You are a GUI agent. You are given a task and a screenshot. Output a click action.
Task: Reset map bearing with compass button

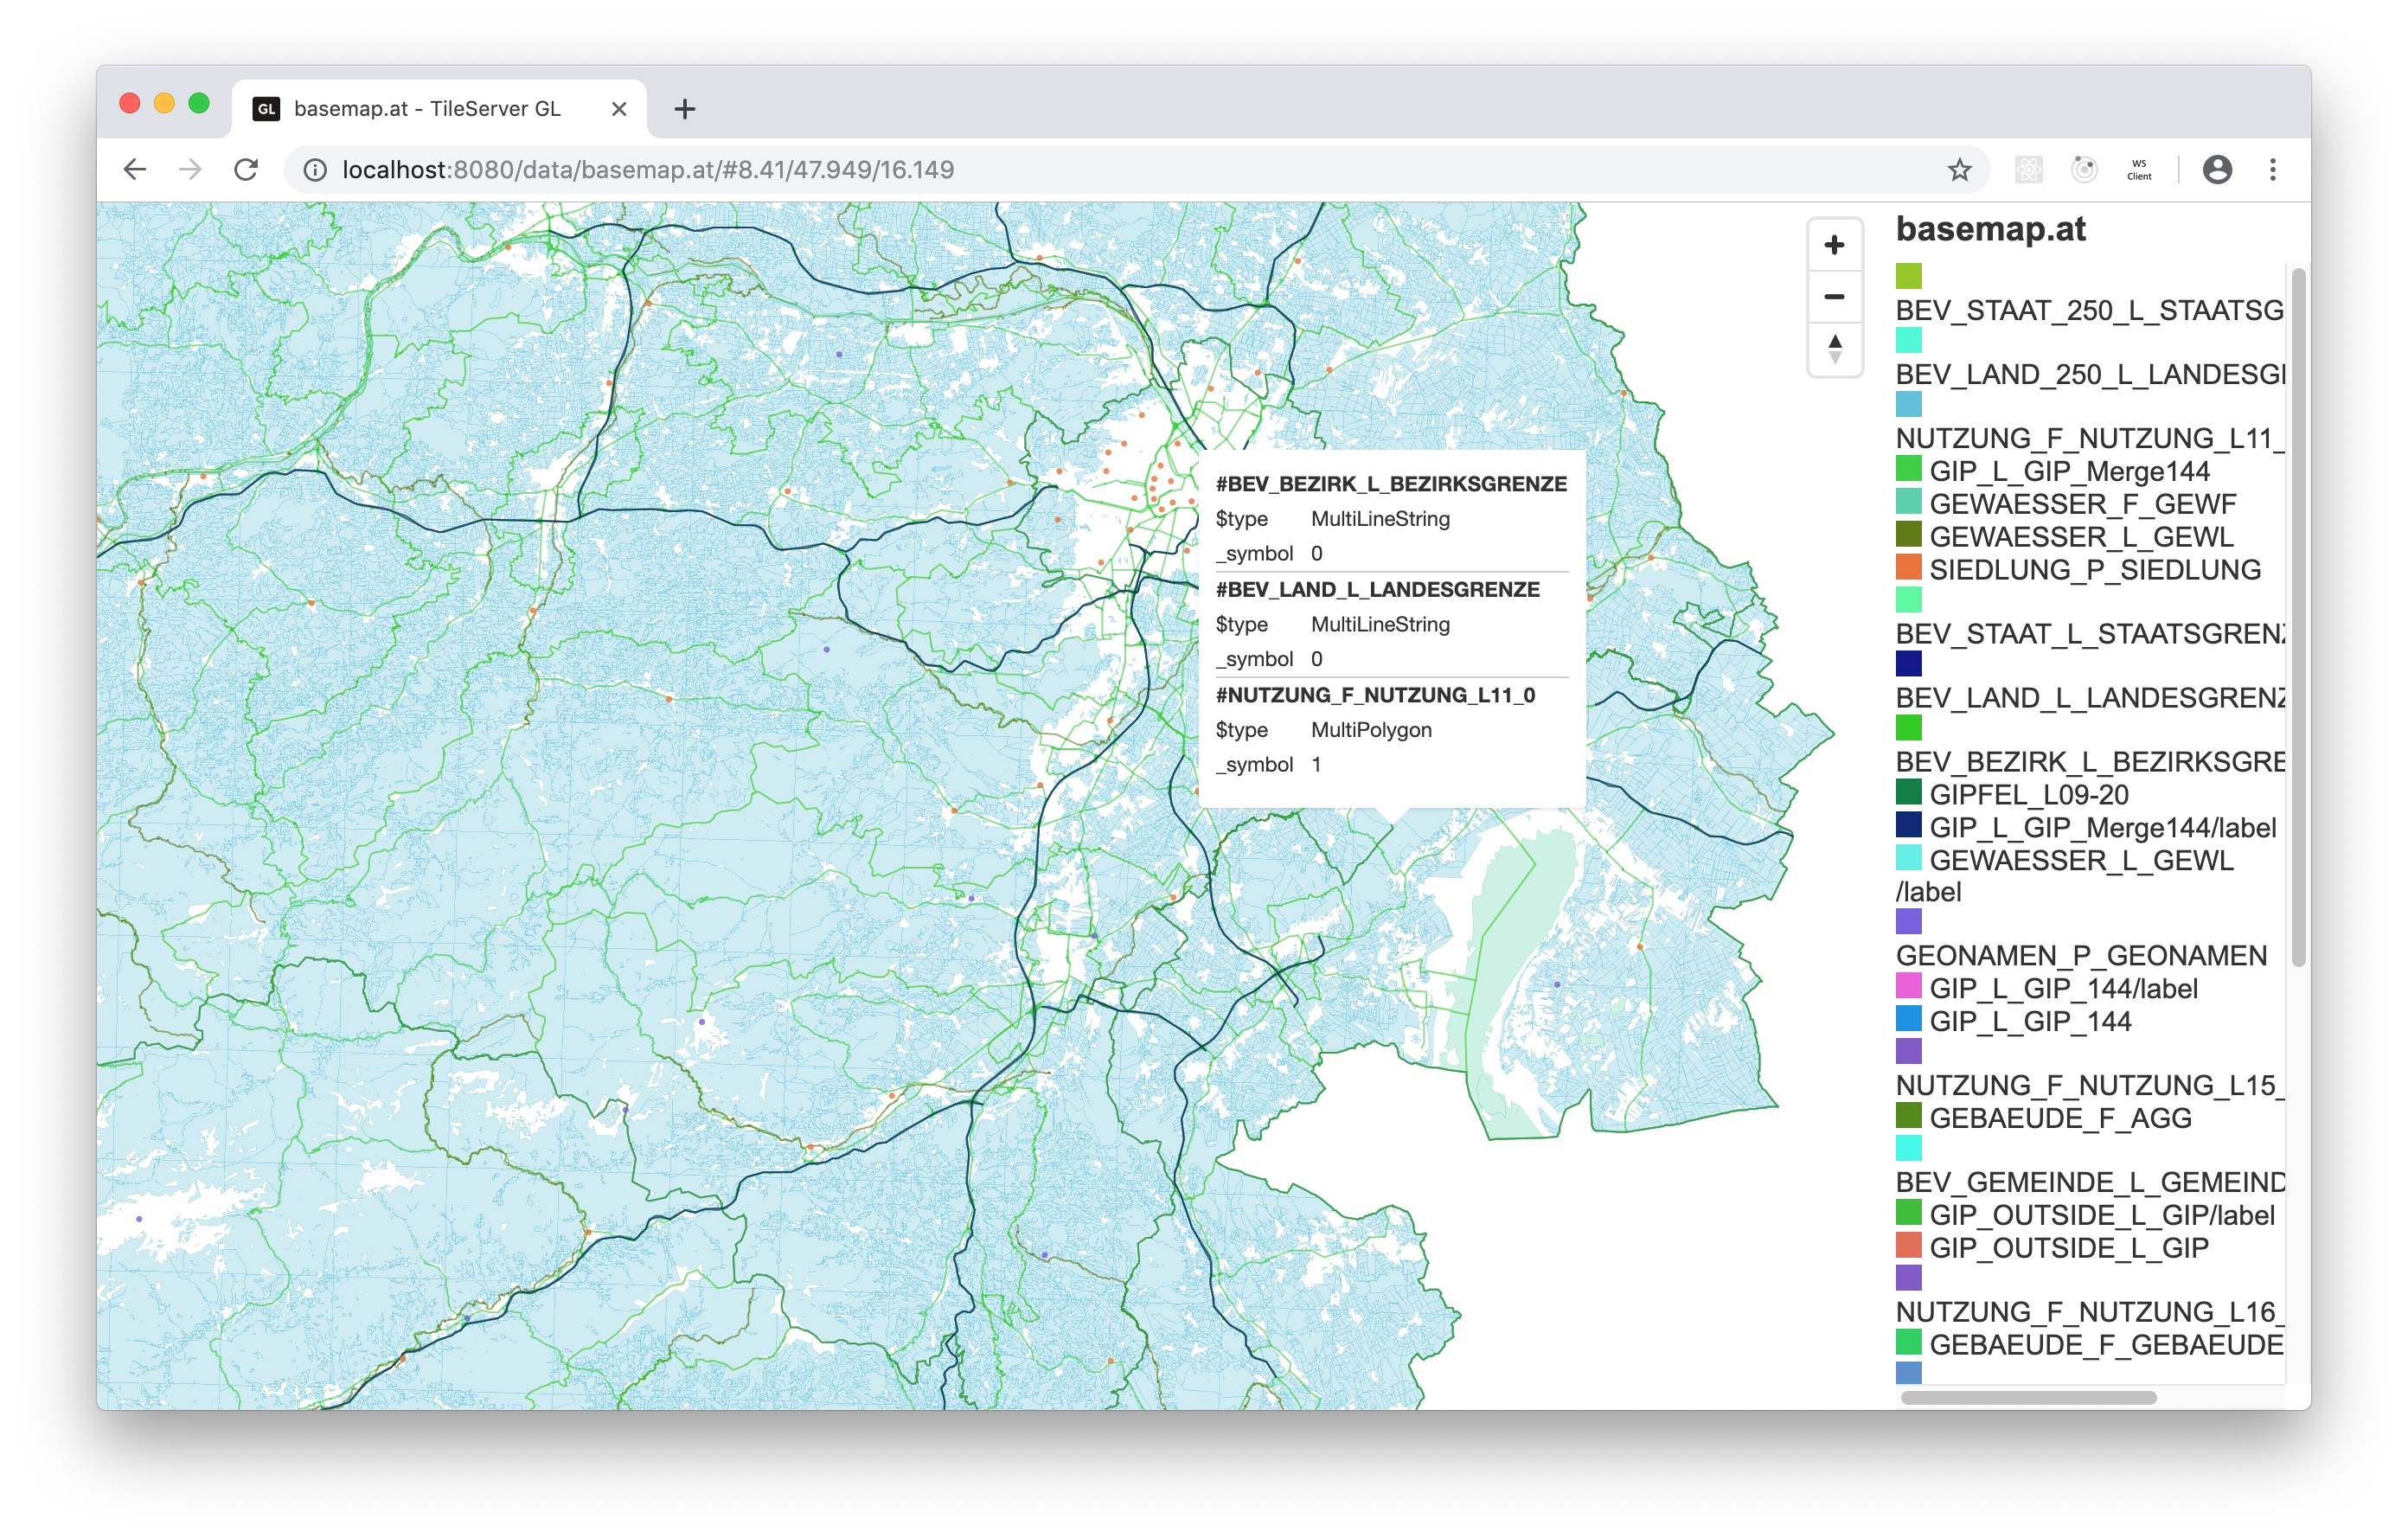pyautogui.click(x=1834, y=349)
